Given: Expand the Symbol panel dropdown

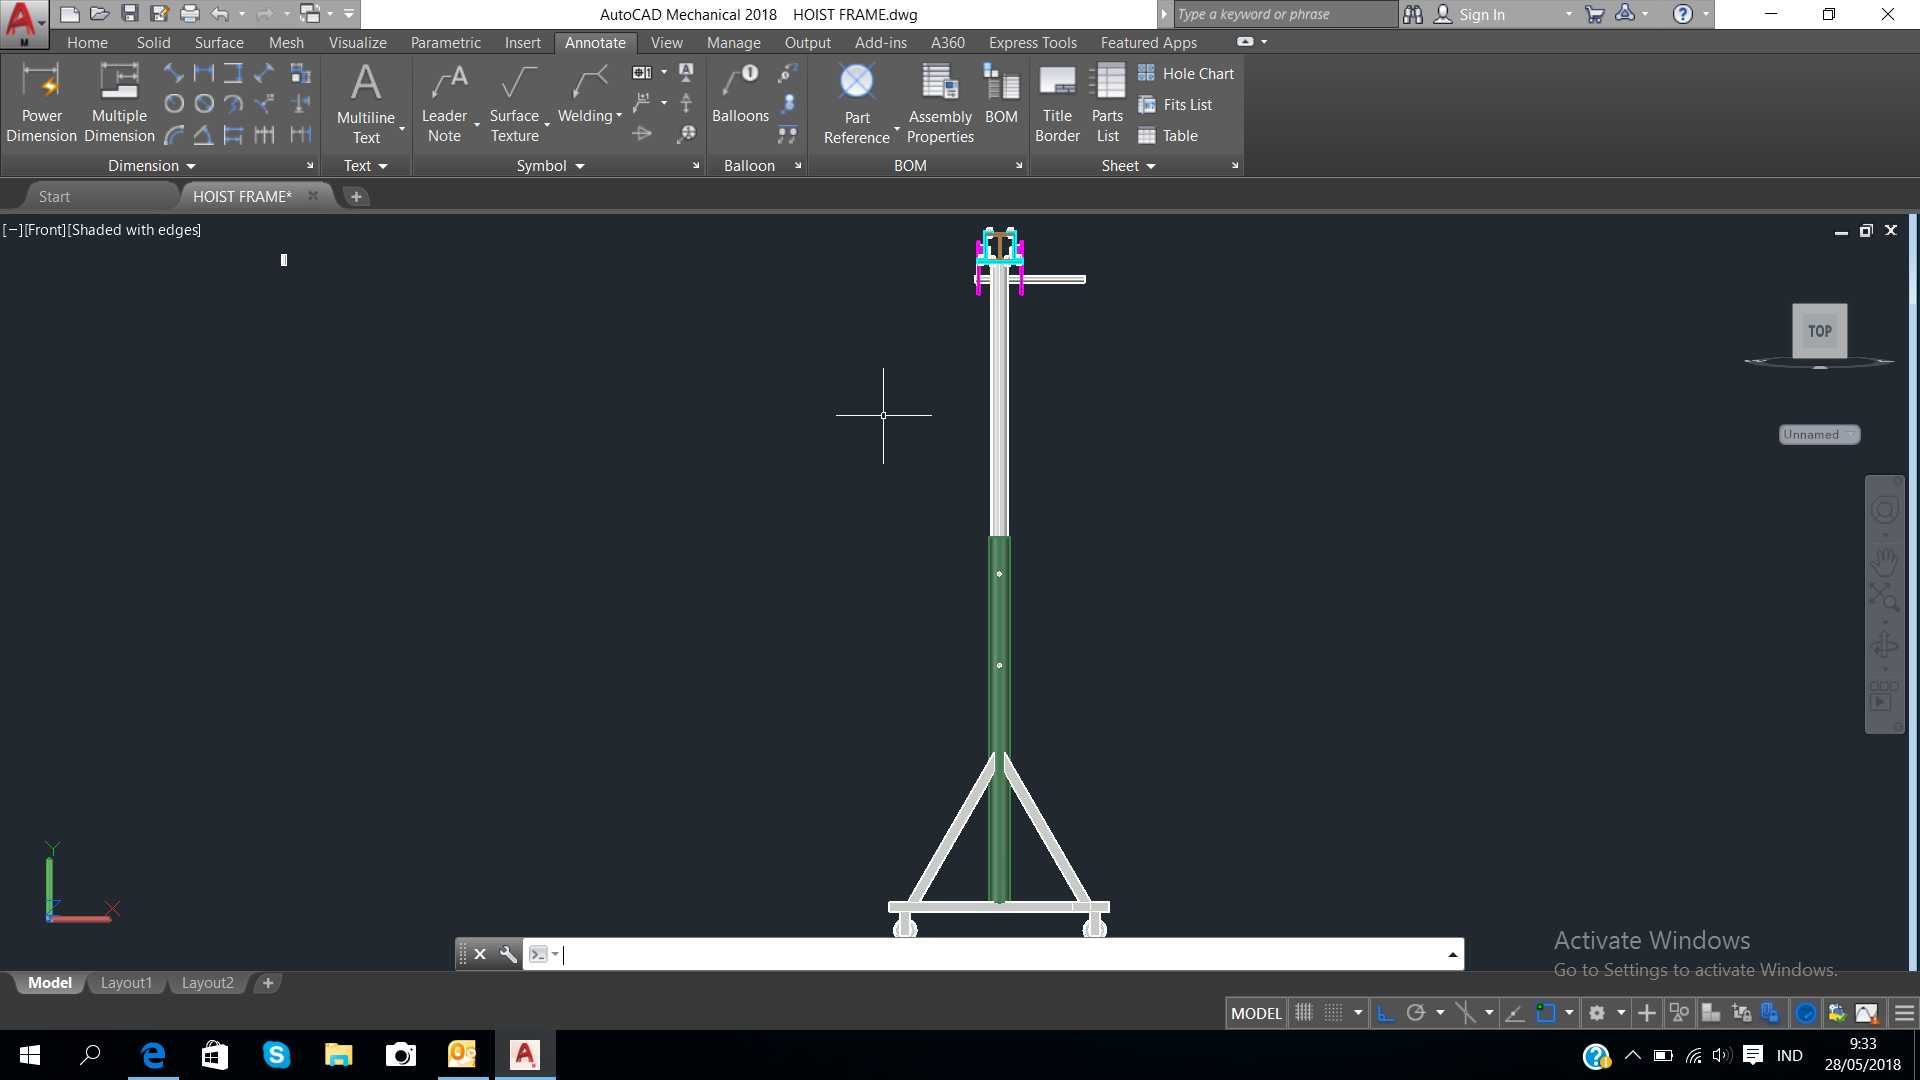Looking at the screenshot, I should click(551, 165).
